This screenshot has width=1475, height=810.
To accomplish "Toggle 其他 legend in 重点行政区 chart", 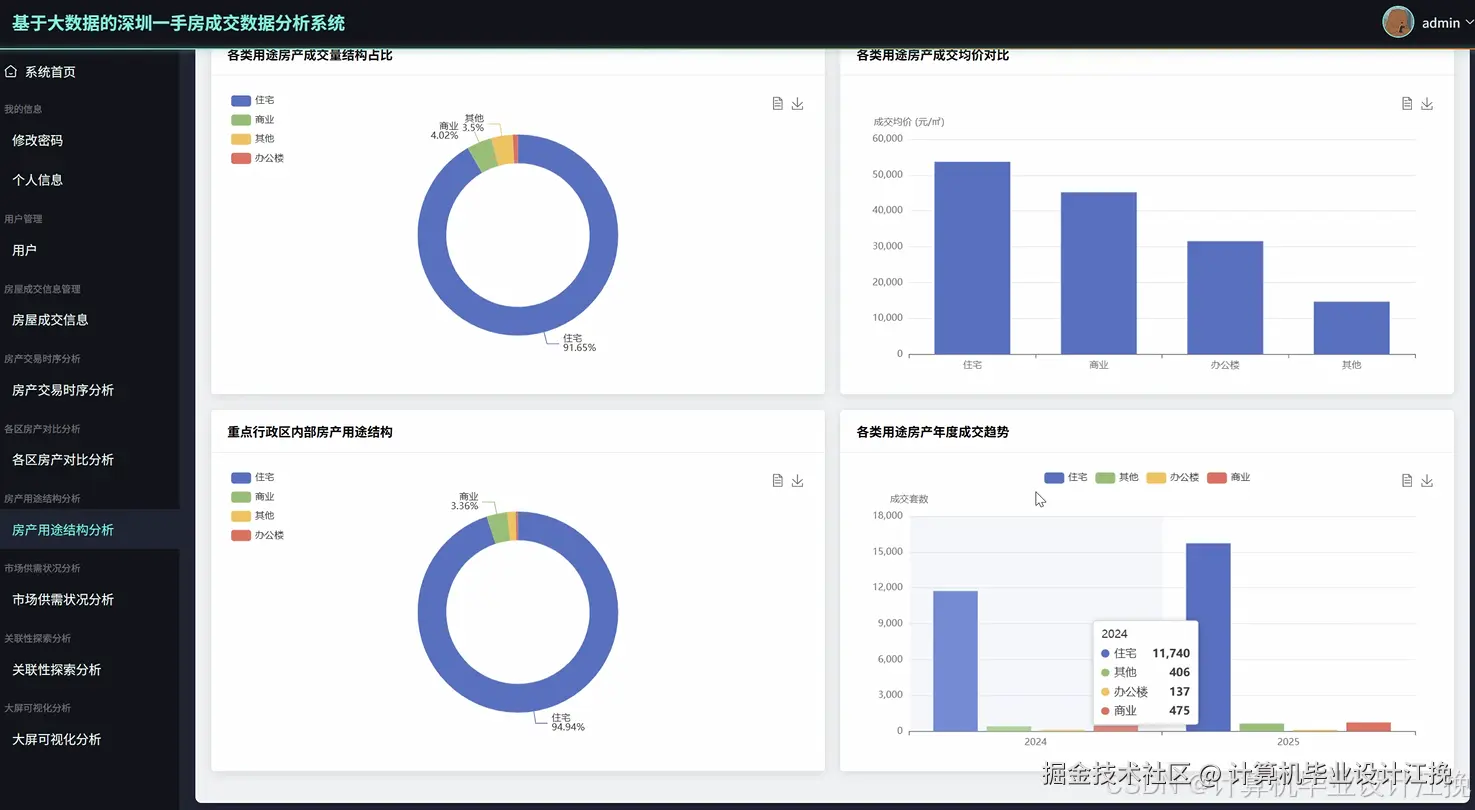I will (253, 516).
